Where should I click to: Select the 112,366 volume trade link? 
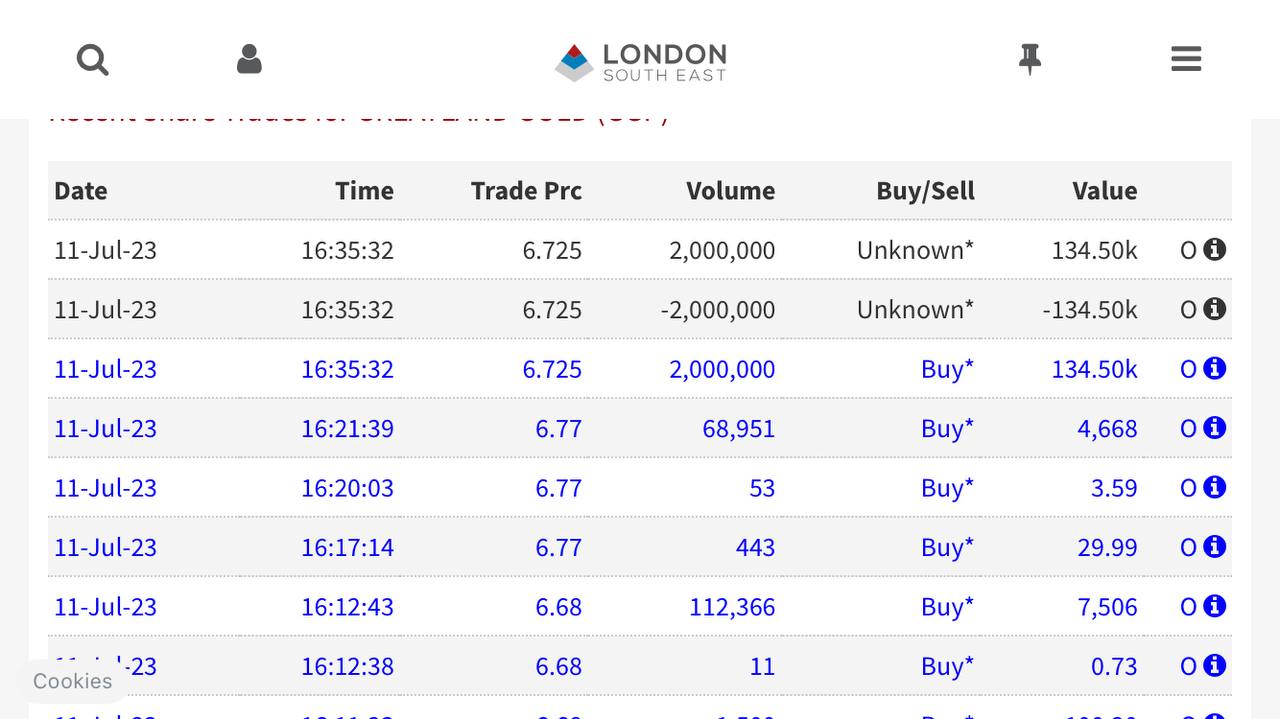732,607
